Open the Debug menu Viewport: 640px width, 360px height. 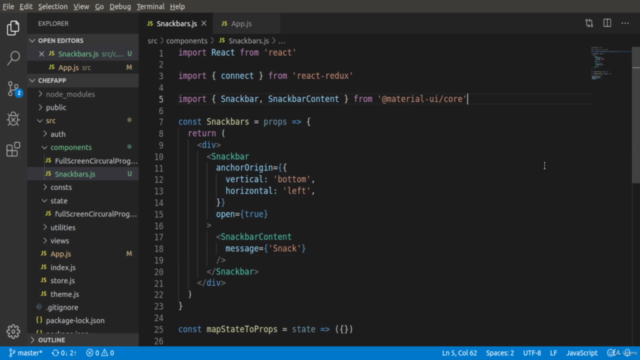(x=120, y=7)
